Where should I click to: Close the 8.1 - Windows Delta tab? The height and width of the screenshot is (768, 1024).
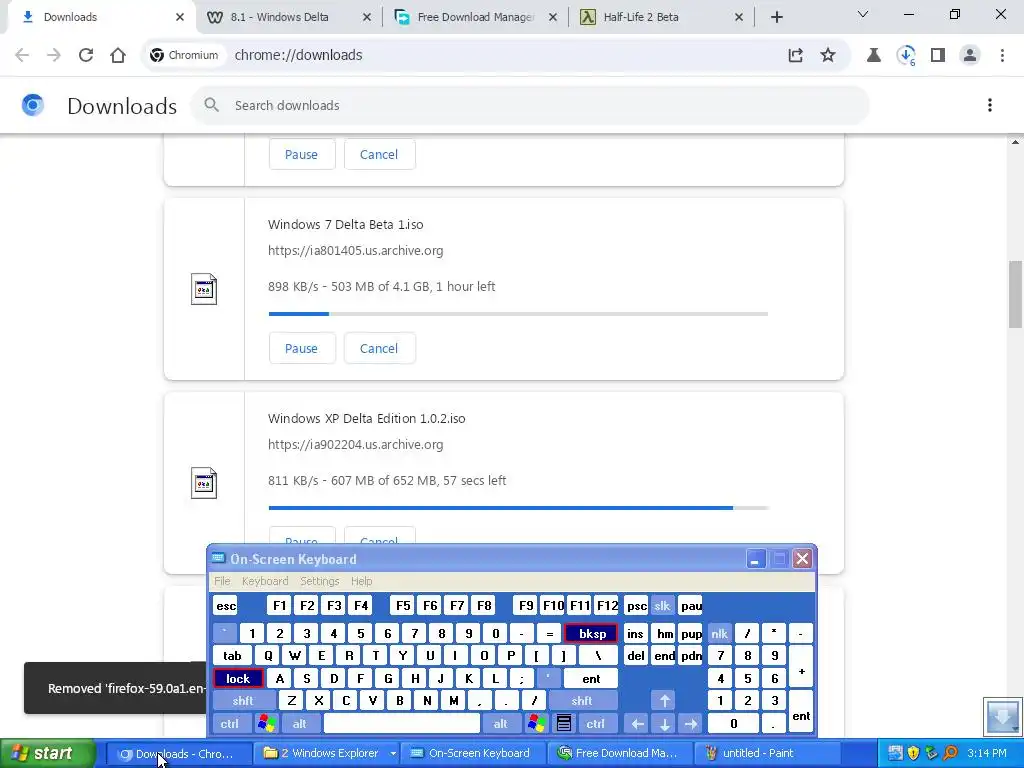pos(366,17)
